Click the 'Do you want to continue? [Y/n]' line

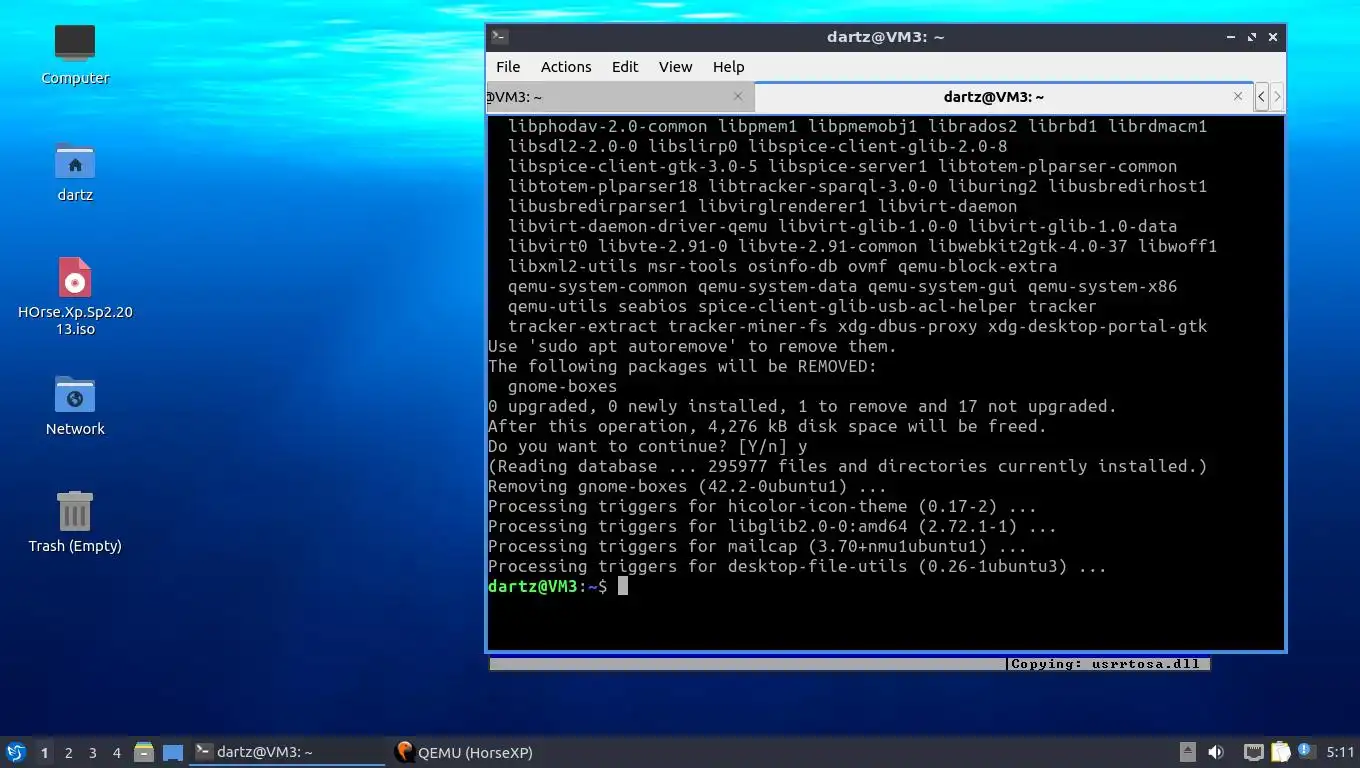coord(647,446)
